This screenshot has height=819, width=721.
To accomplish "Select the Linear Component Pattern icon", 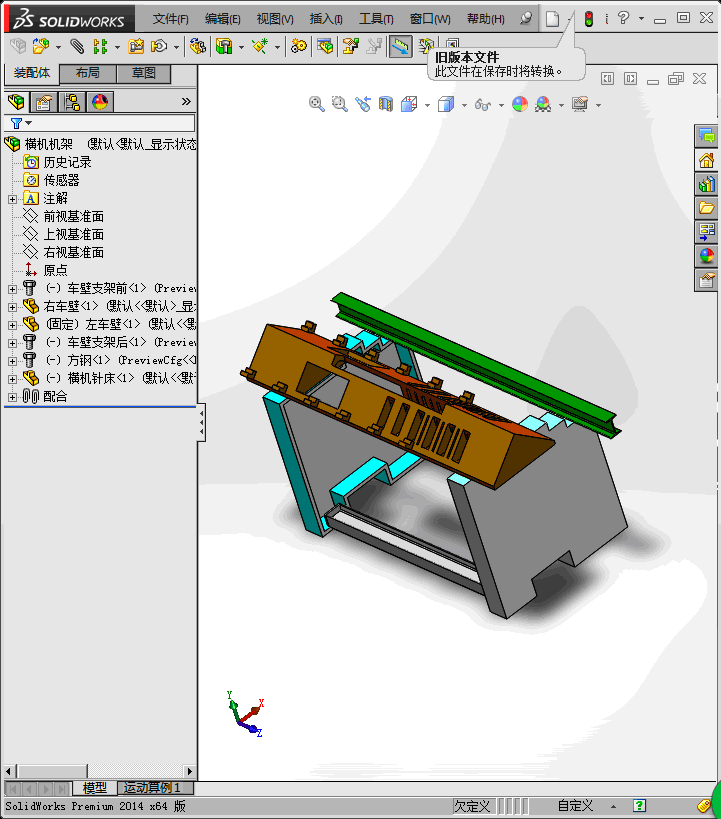I will click(100, 46).
